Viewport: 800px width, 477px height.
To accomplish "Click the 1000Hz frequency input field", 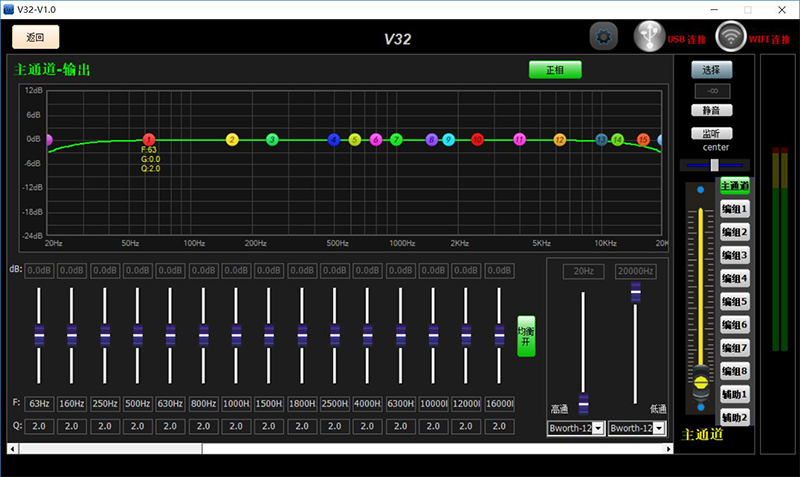I will tap(236, 404).
